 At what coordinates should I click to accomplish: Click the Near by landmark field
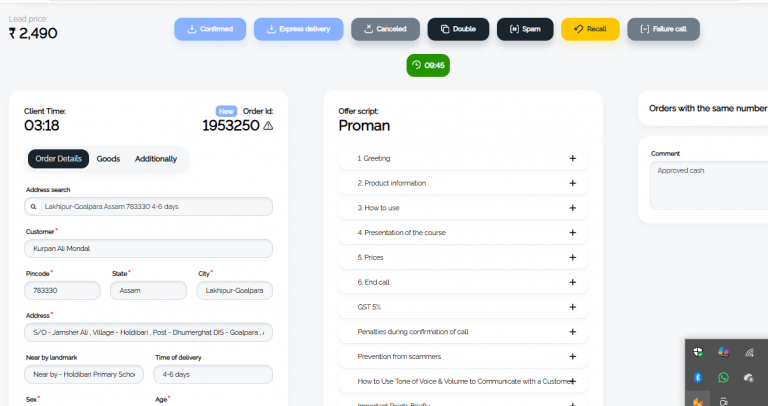84,374
